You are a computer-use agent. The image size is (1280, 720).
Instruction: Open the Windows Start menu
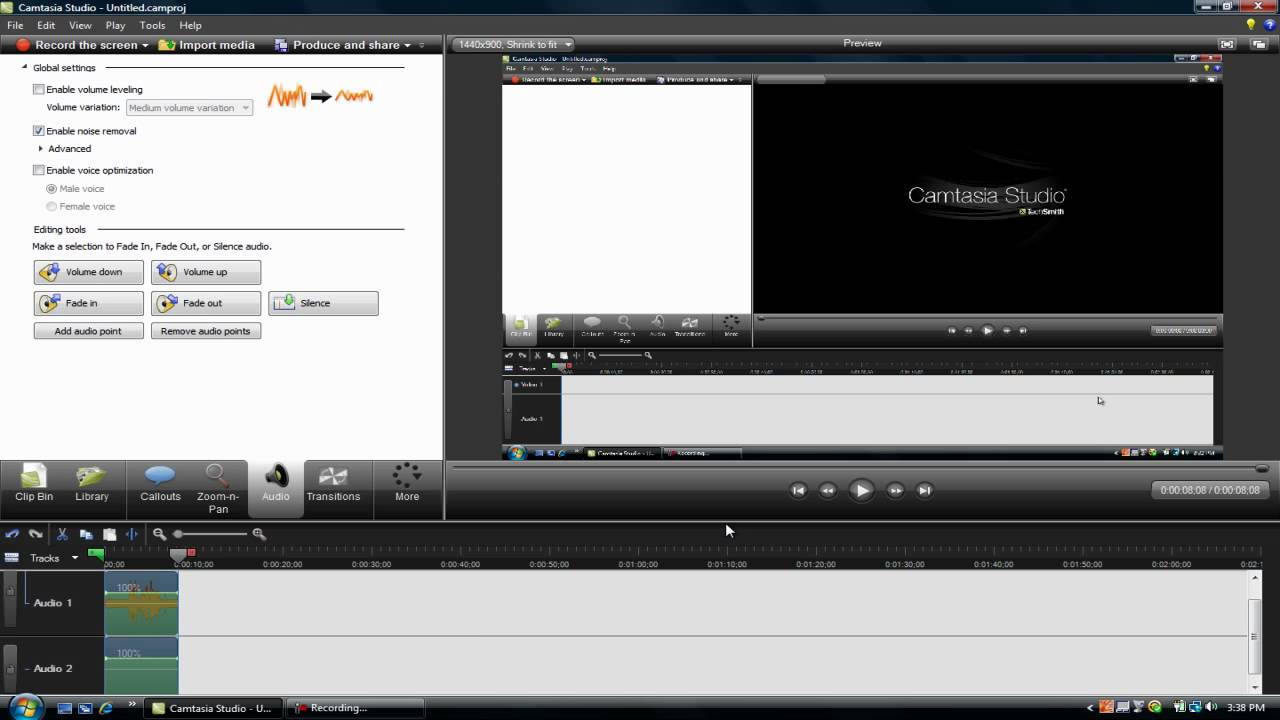(24, 707)
